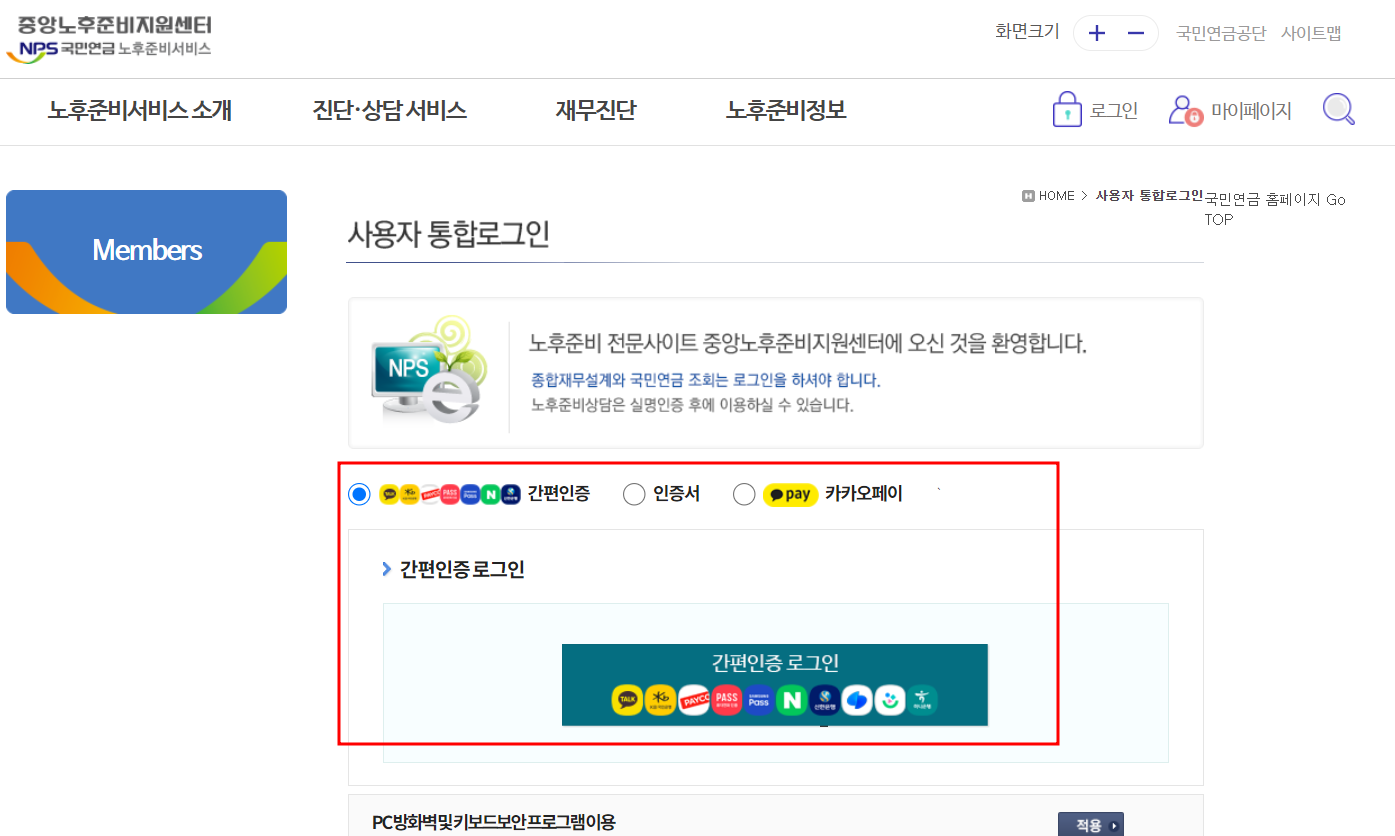Click KB bank icon in login banner

pos(660,700)
